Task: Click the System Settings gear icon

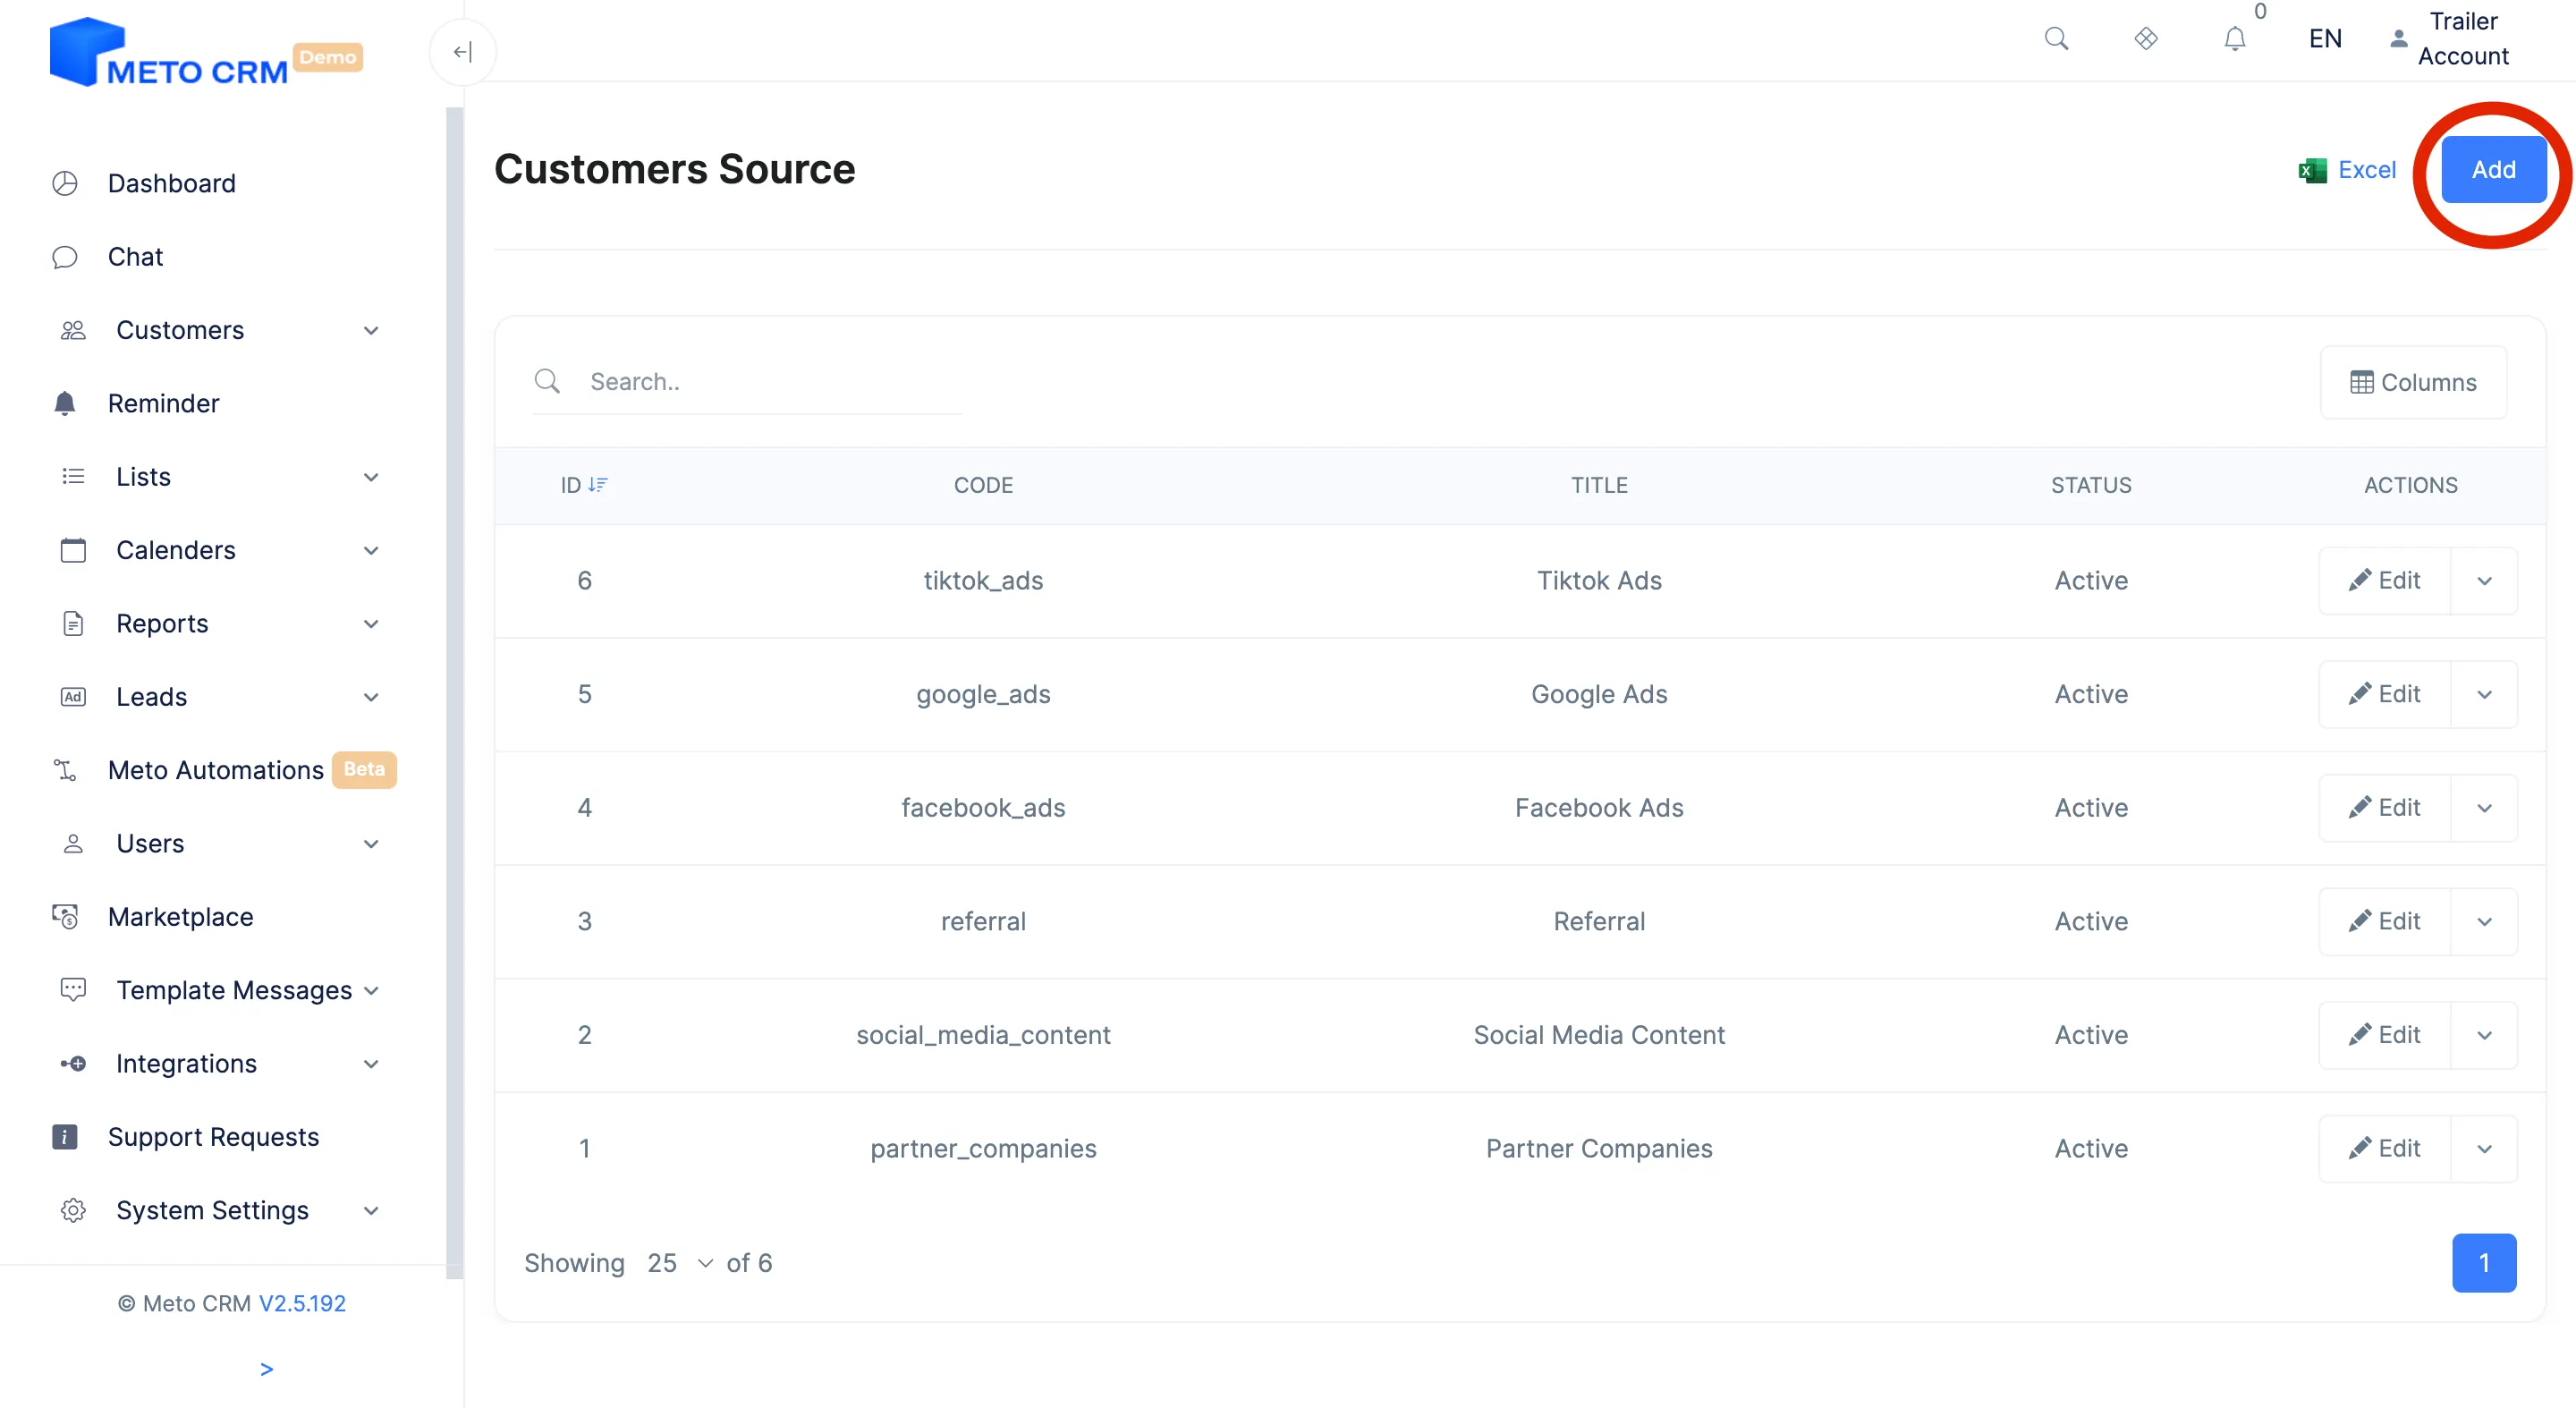Action: [x=73, y=1210]
